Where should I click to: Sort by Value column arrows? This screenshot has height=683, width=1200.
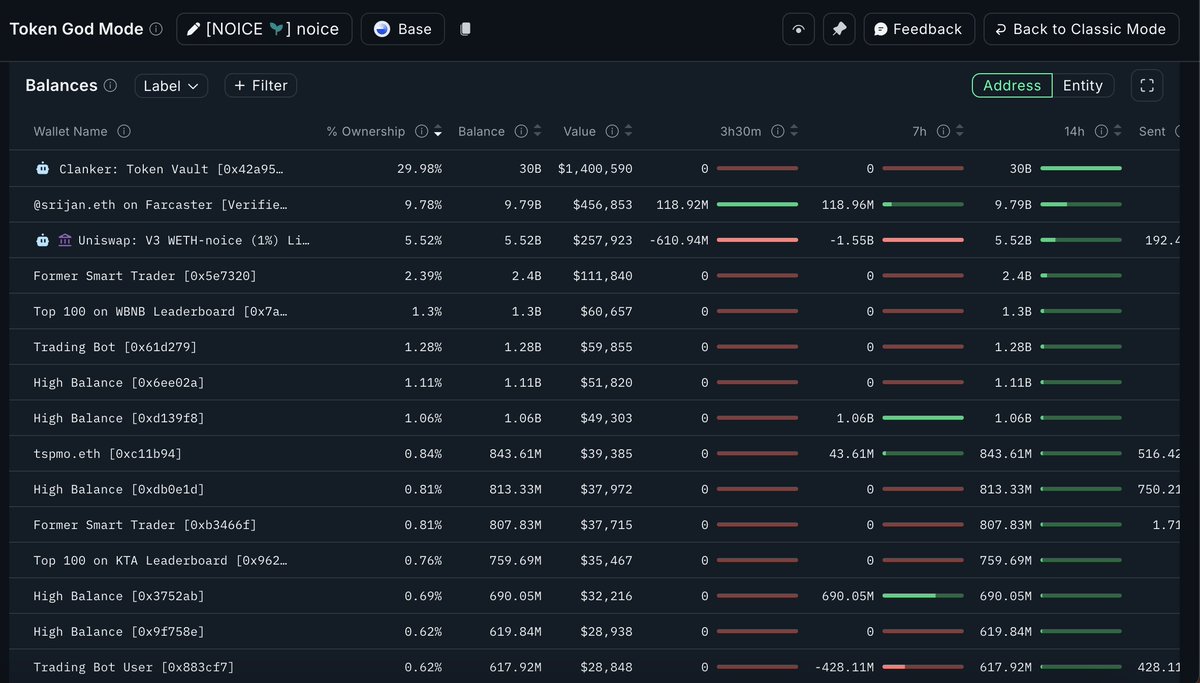628,131
